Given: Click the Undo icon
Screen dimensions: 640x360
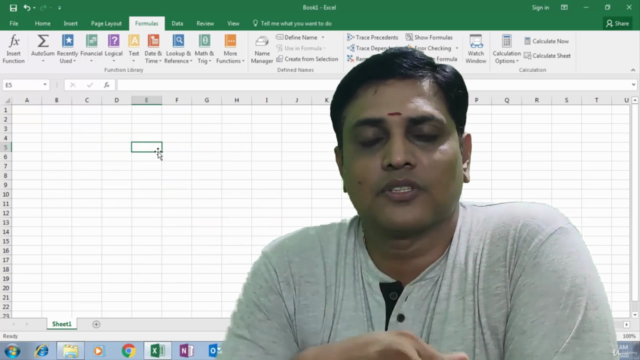Looking at the screenshot, I should (27, 8).
